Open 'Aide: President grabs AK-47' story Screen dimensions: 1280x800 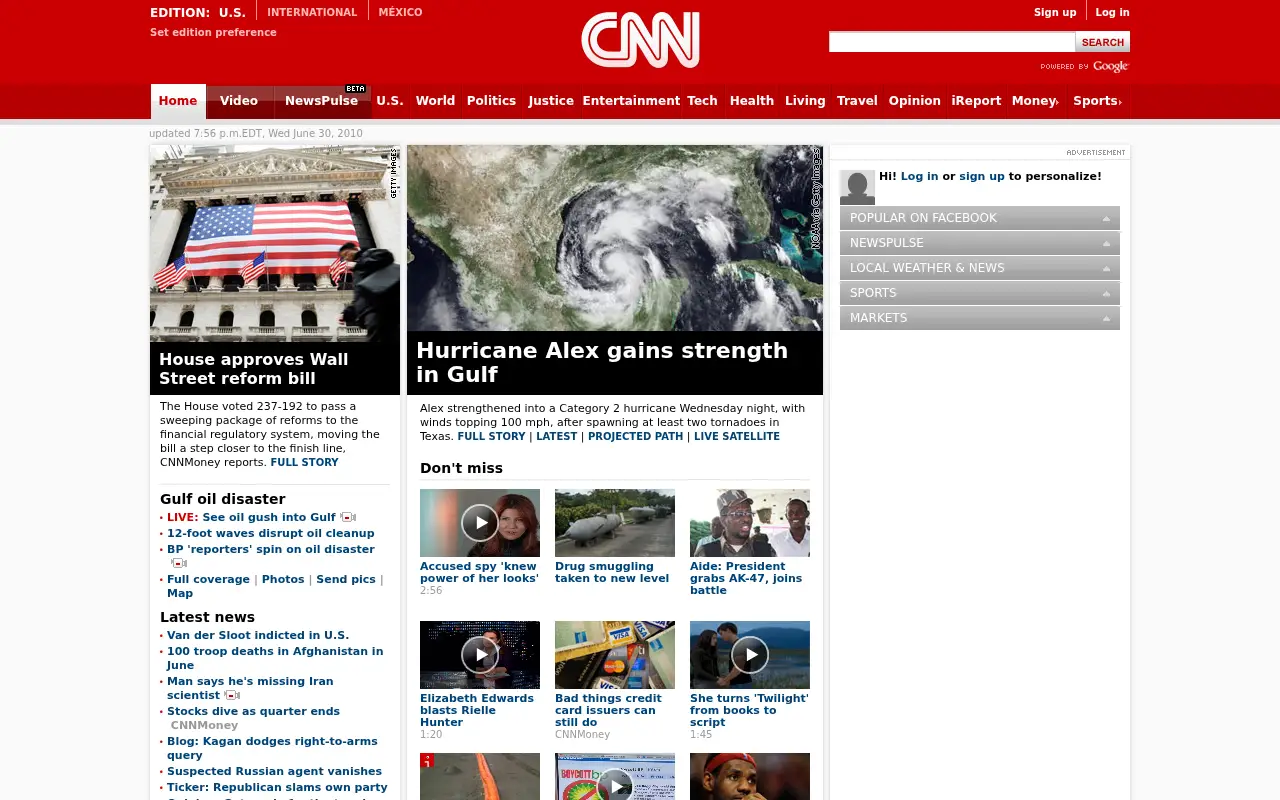click(746, 578)
